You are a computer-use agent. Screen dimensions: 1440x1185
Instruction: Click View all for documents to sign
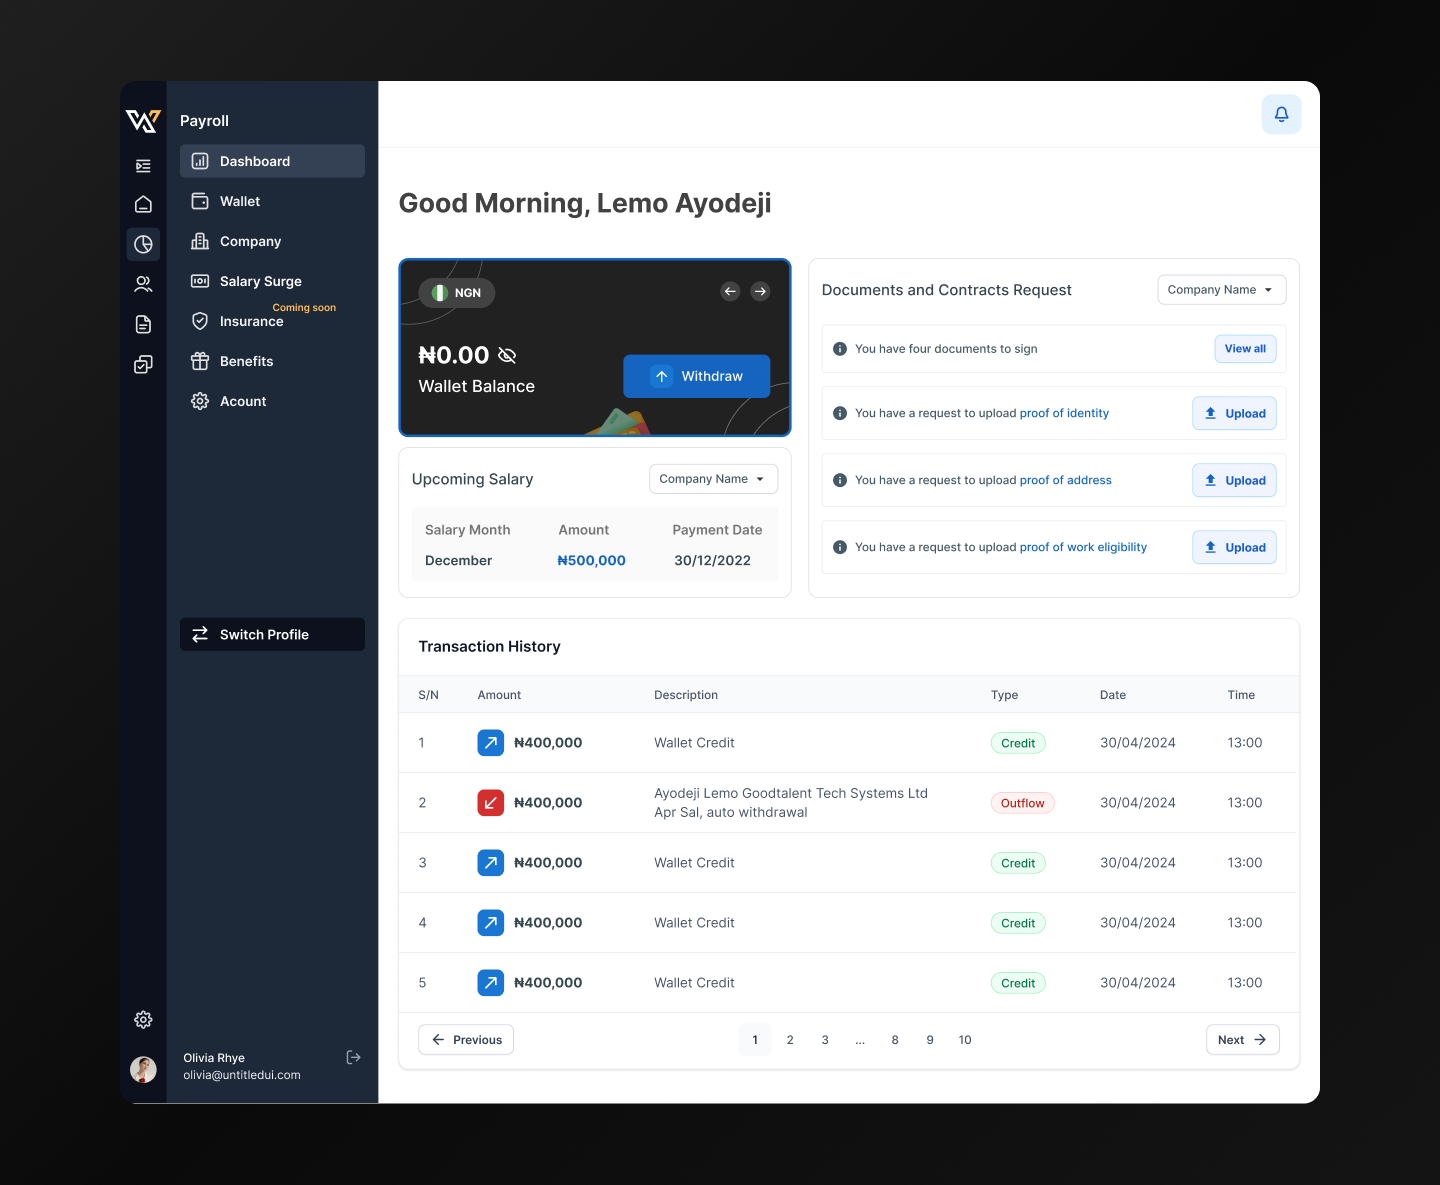tap(1245, 349)
